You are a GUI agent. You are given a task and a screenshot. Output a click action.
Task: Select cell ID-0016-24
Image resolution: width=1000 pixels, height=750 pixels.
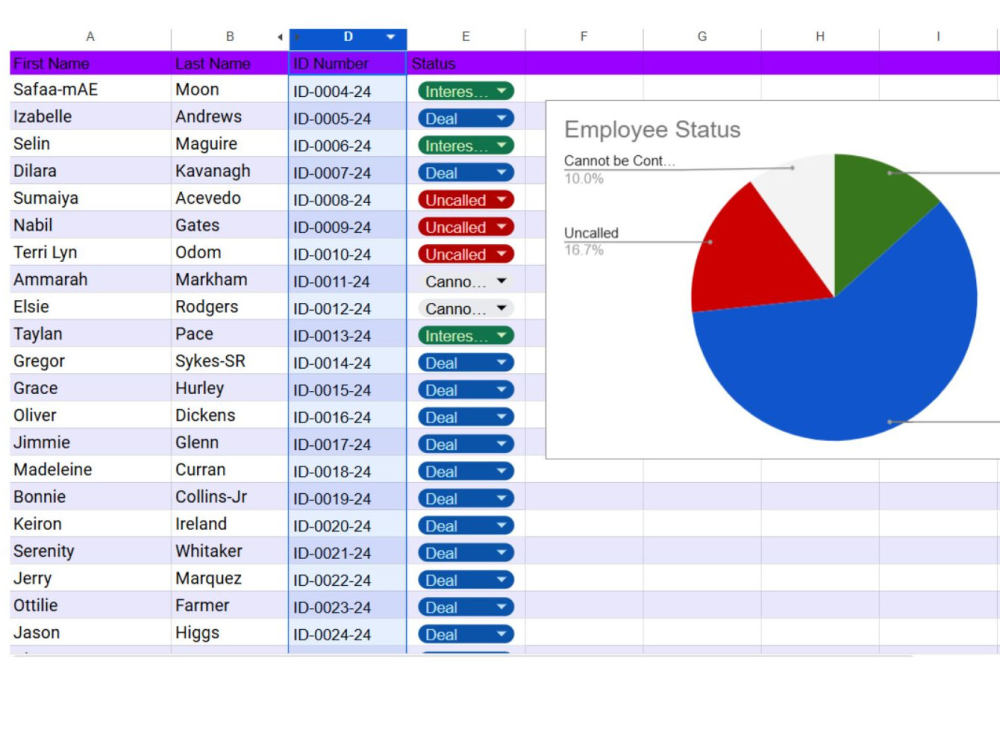point(348,417)
